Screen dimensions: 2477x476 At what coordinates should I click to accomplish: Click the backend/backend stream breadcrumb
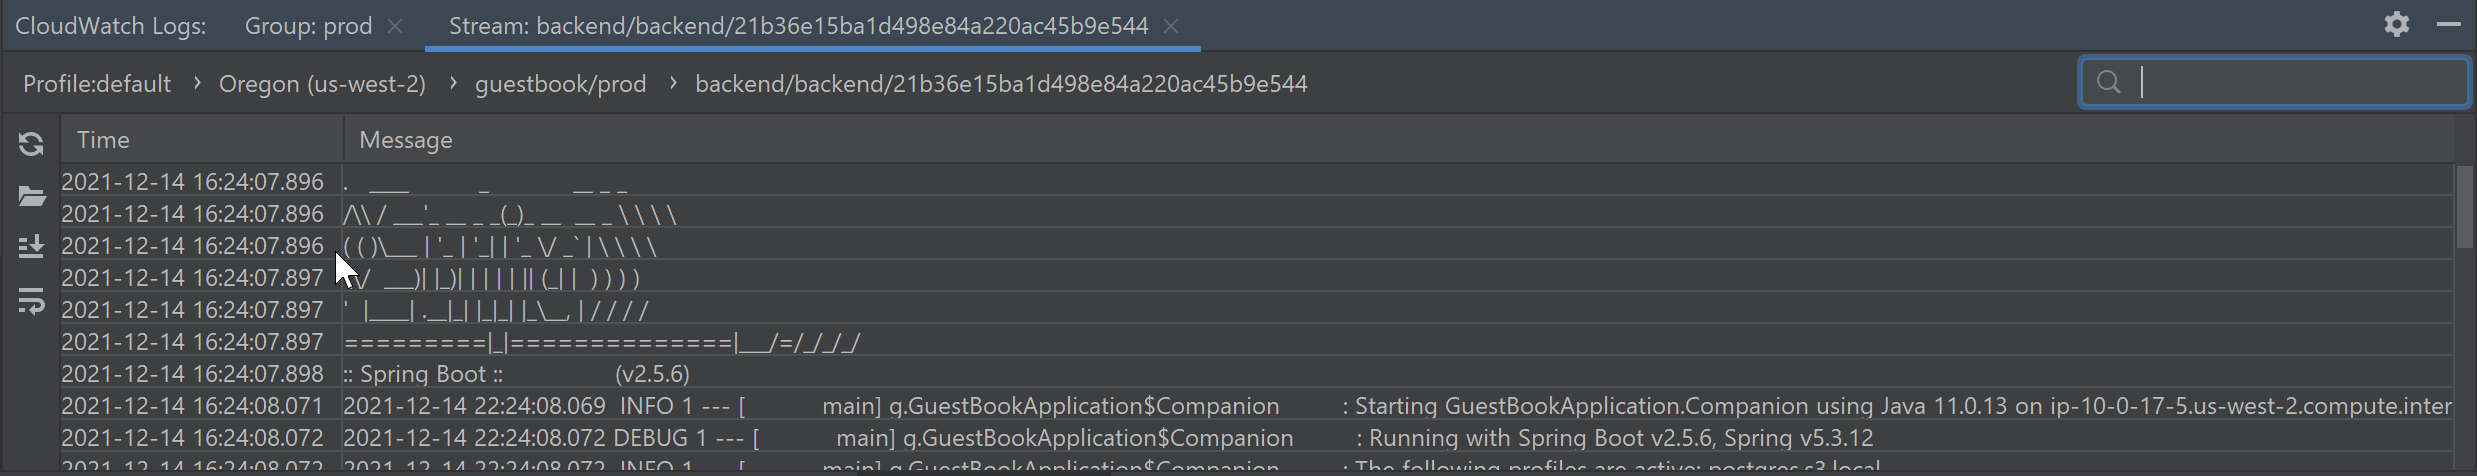[1001, 84]
